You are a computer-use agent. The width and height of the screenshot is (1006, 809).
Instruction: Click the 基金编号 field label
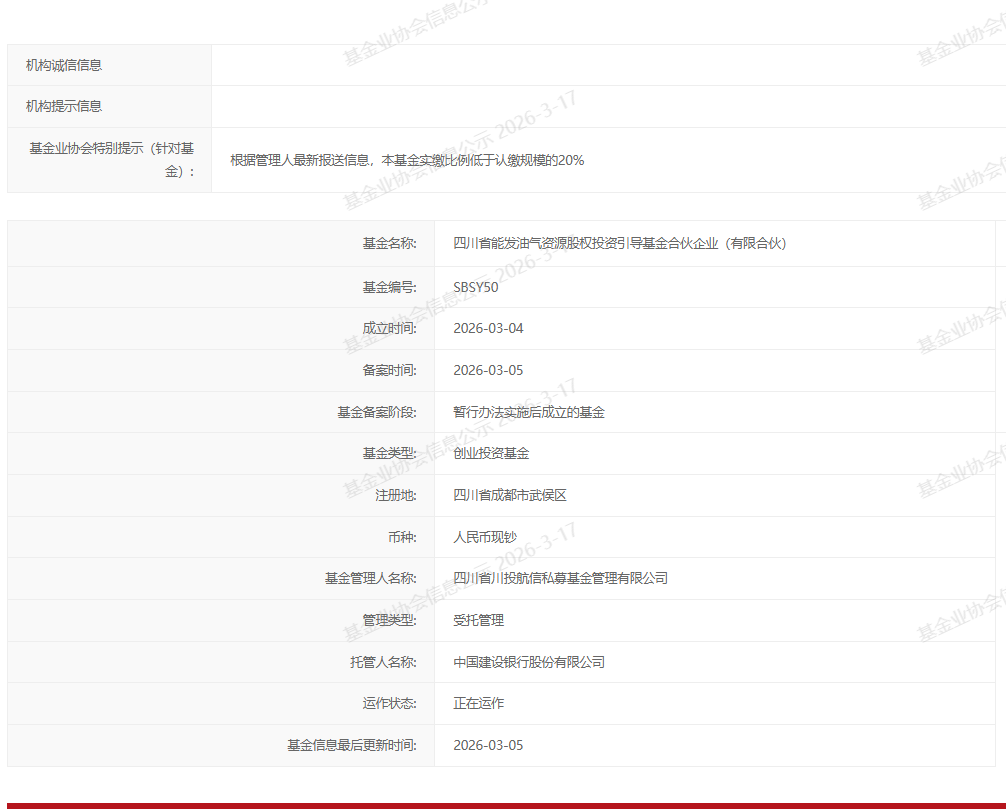[389, 287]
